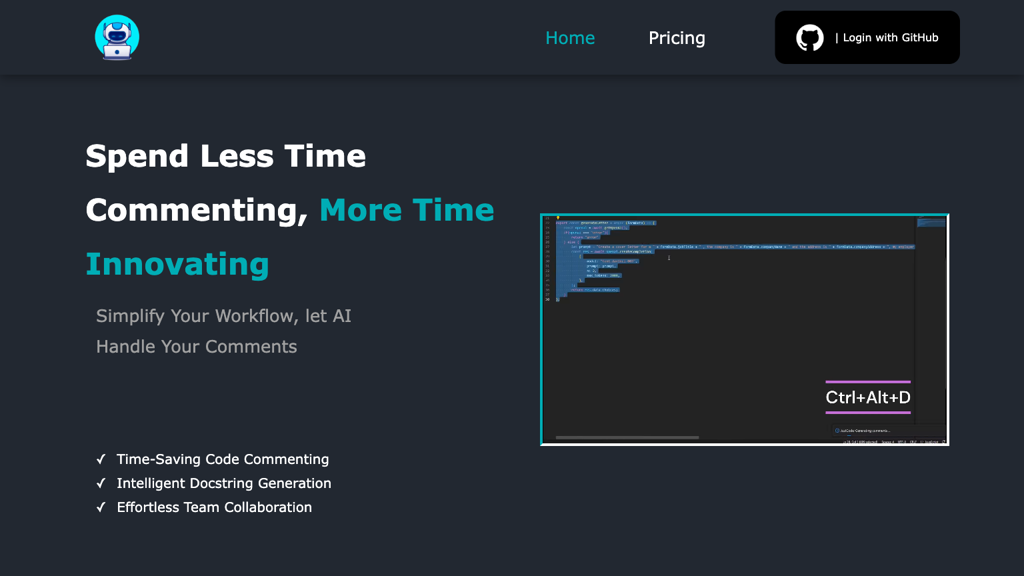Select the Intelligent Docstring Generation feature text

(x=224, y=483)
